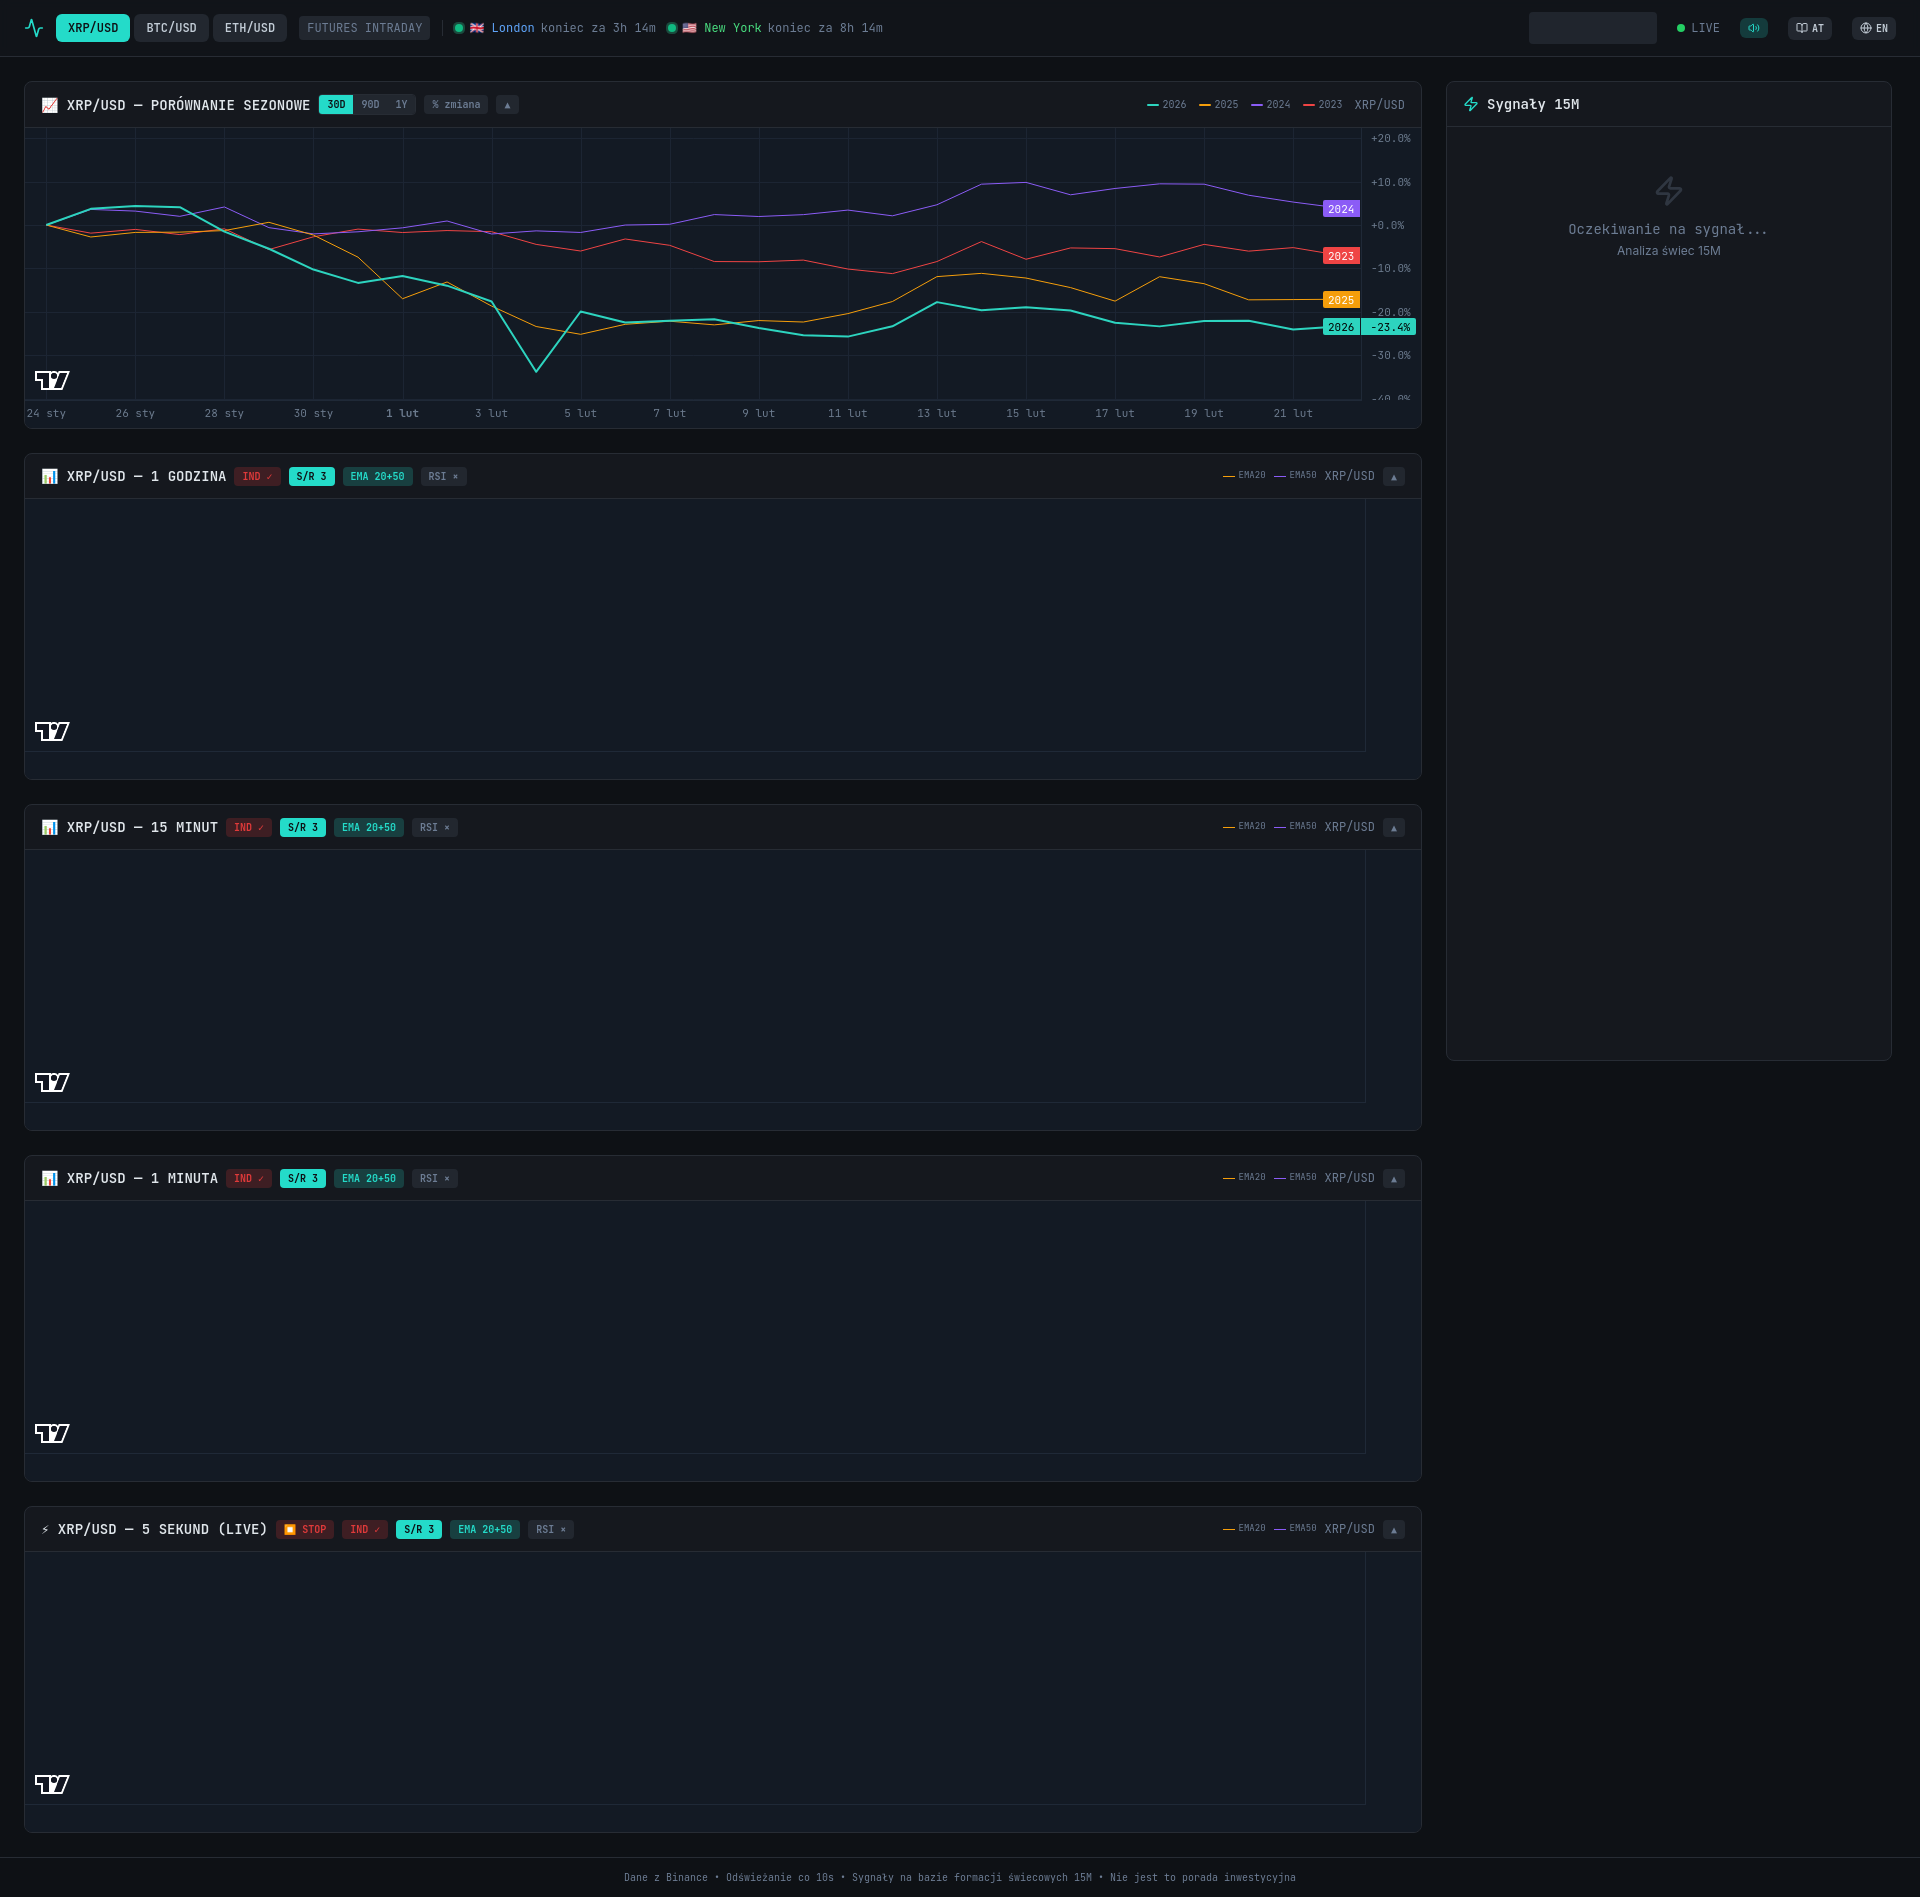This screenshot has height=1897, width=1920.
Task: Collapse the 15 MINUT chart panel
Action: click(x=1394, y=828)
